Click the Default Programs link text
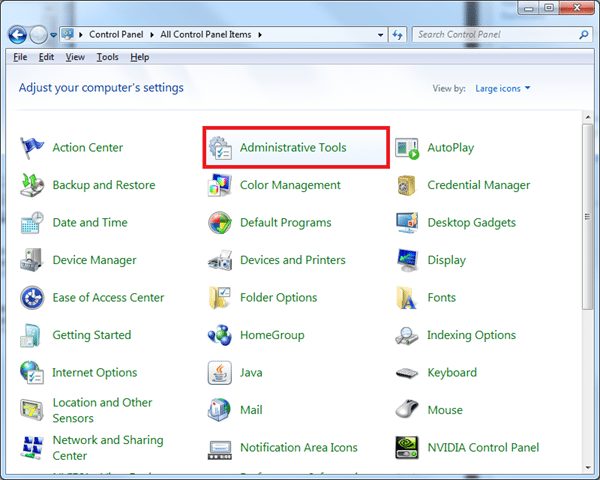Viewport: 600px width, 480px height. [286, 223]
